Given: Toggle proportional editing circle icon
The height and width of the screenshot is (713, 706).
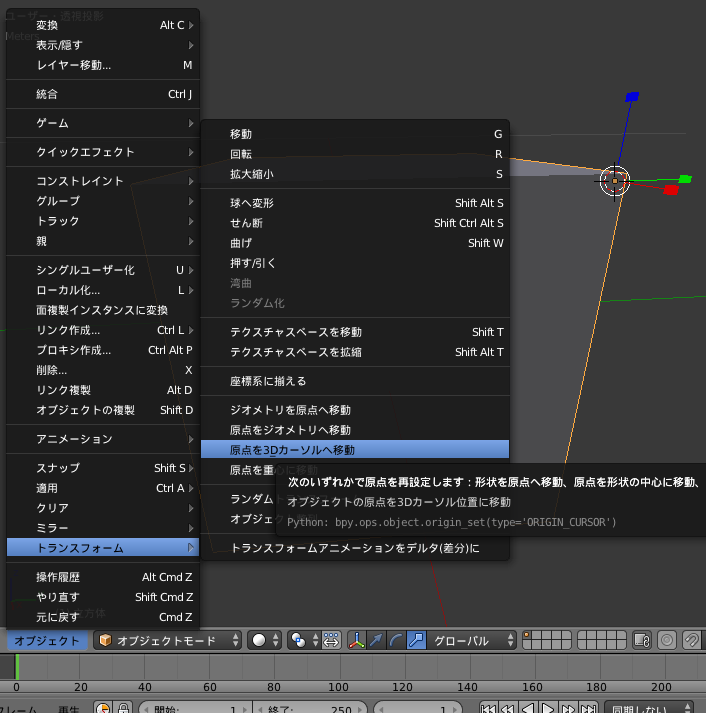Looking at the screenshot, I should click(x=667, y=641).
